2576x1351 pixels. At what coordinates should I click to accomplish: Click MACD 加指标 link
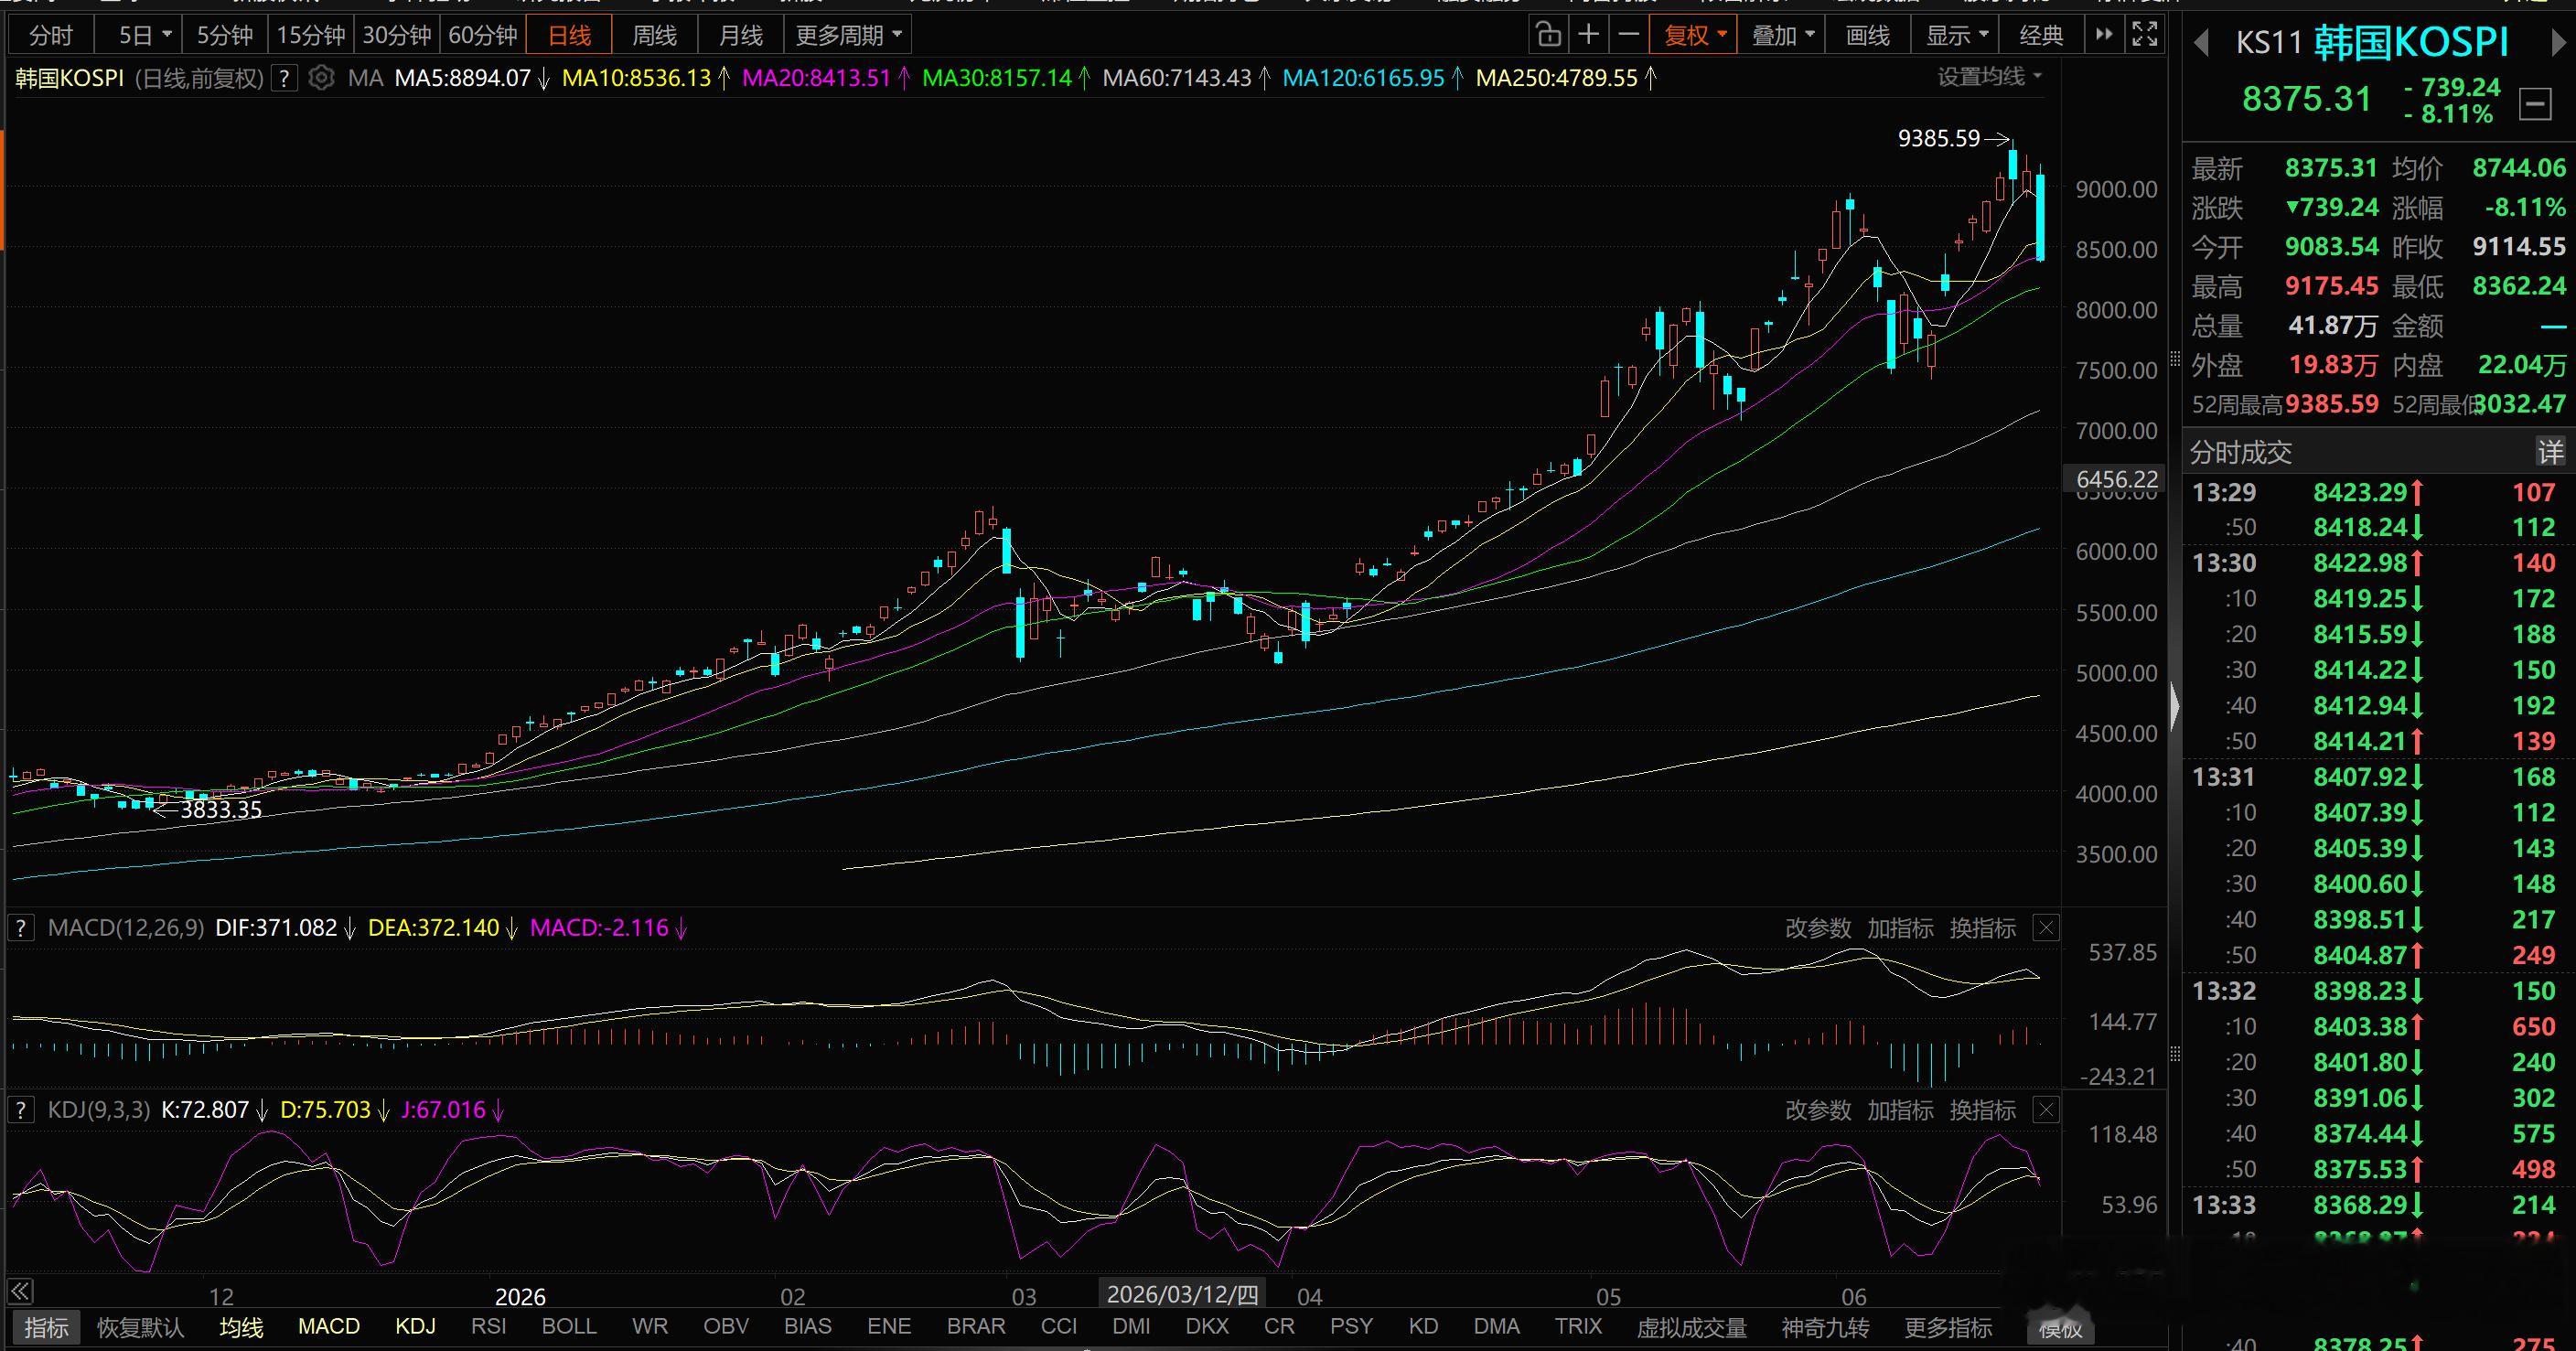point(1900,928)
